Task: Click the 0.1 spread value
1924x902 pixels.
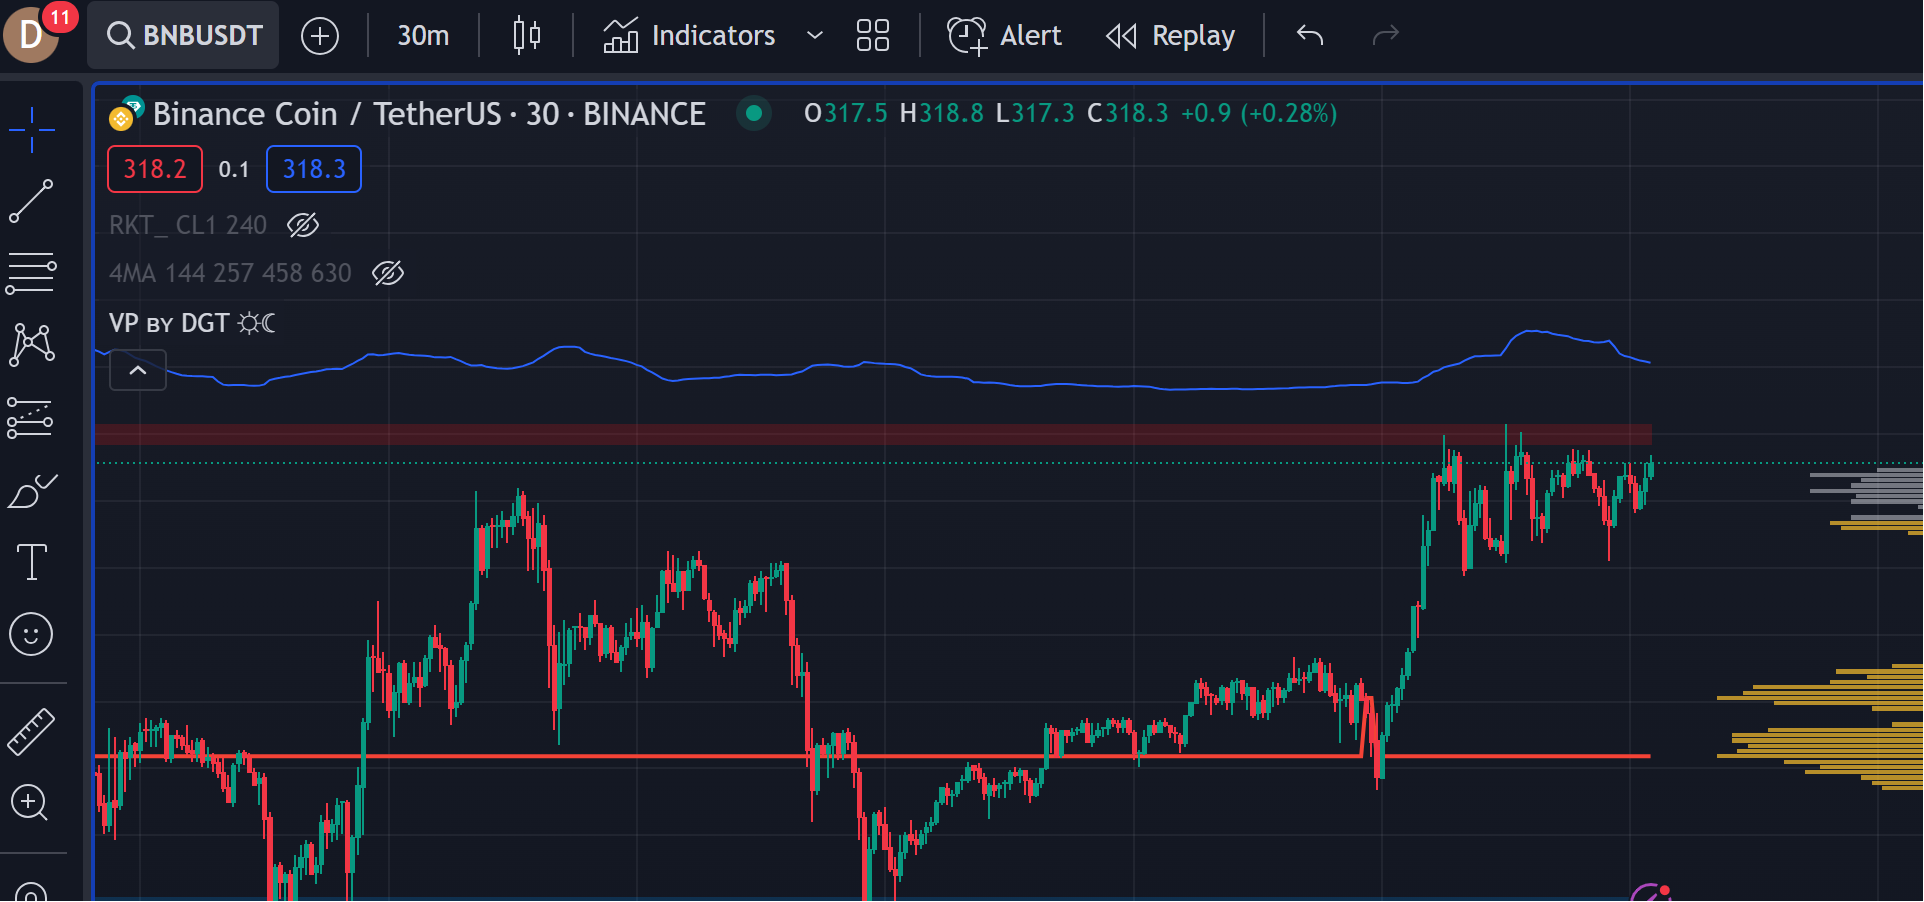Action: 234,170
